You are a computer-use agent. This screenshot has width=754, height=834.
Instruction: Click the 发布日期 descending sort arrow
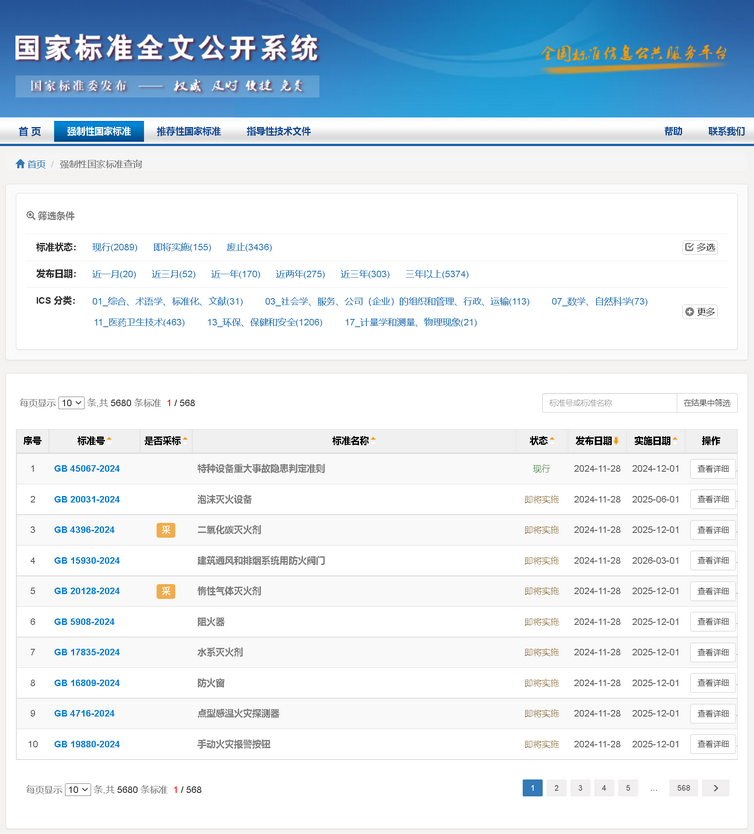(616, 440)
